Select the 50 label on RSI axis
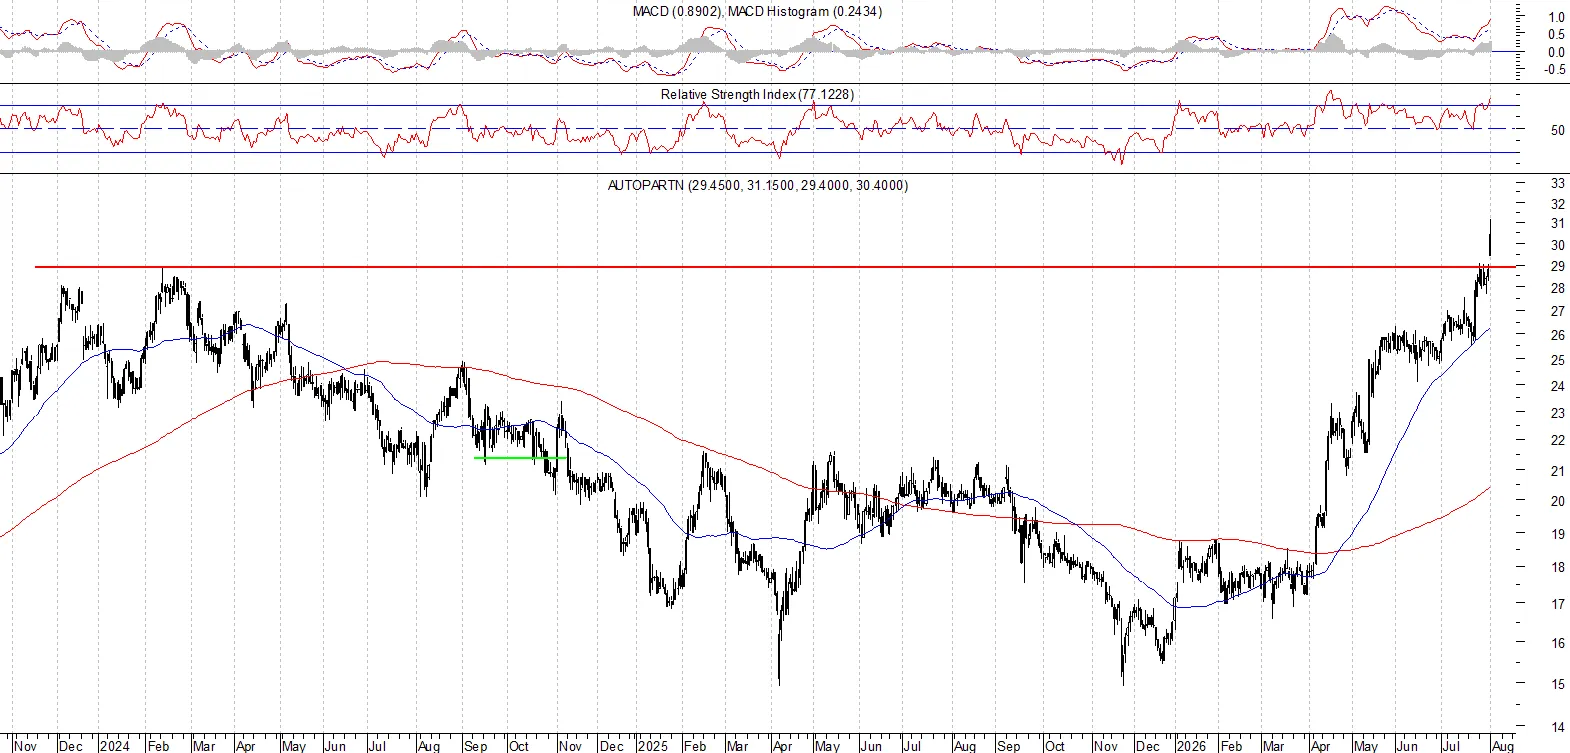 (x=1557, y=130)
